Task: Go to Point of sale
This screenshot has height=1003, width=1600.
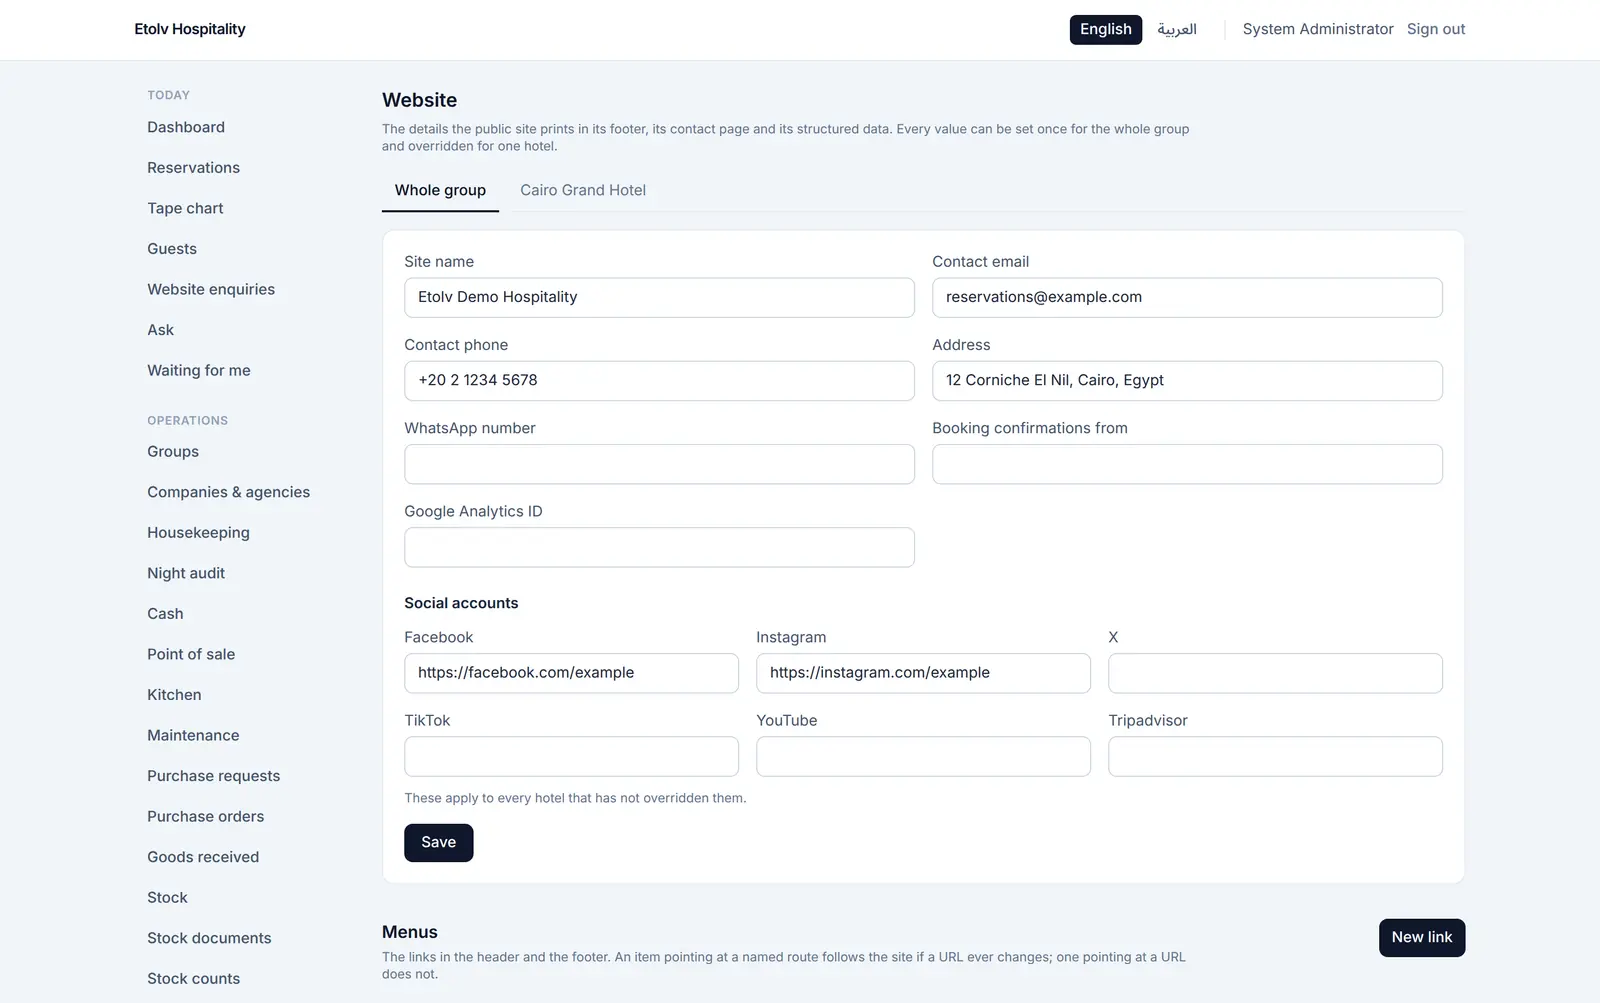Action: coord(191,654)
